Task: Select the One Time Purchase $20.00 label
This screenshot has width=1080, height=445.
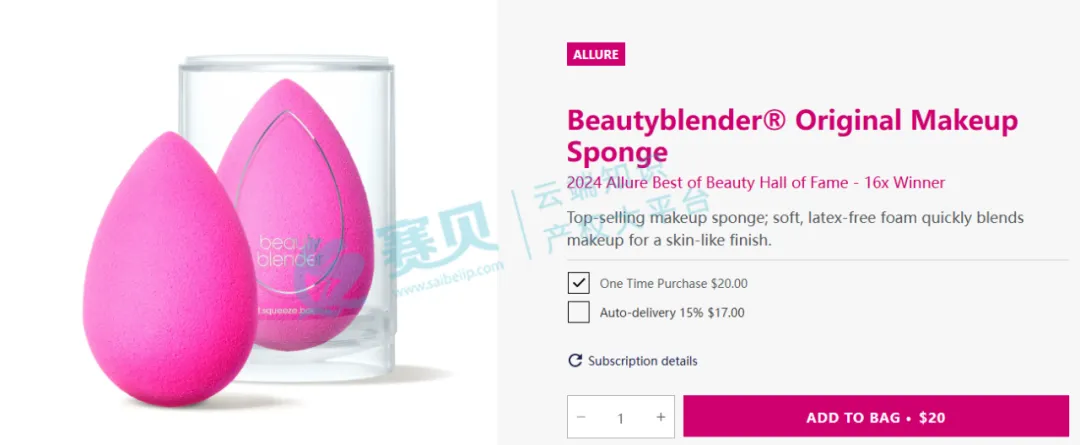Action: click(x=673, y=284)
